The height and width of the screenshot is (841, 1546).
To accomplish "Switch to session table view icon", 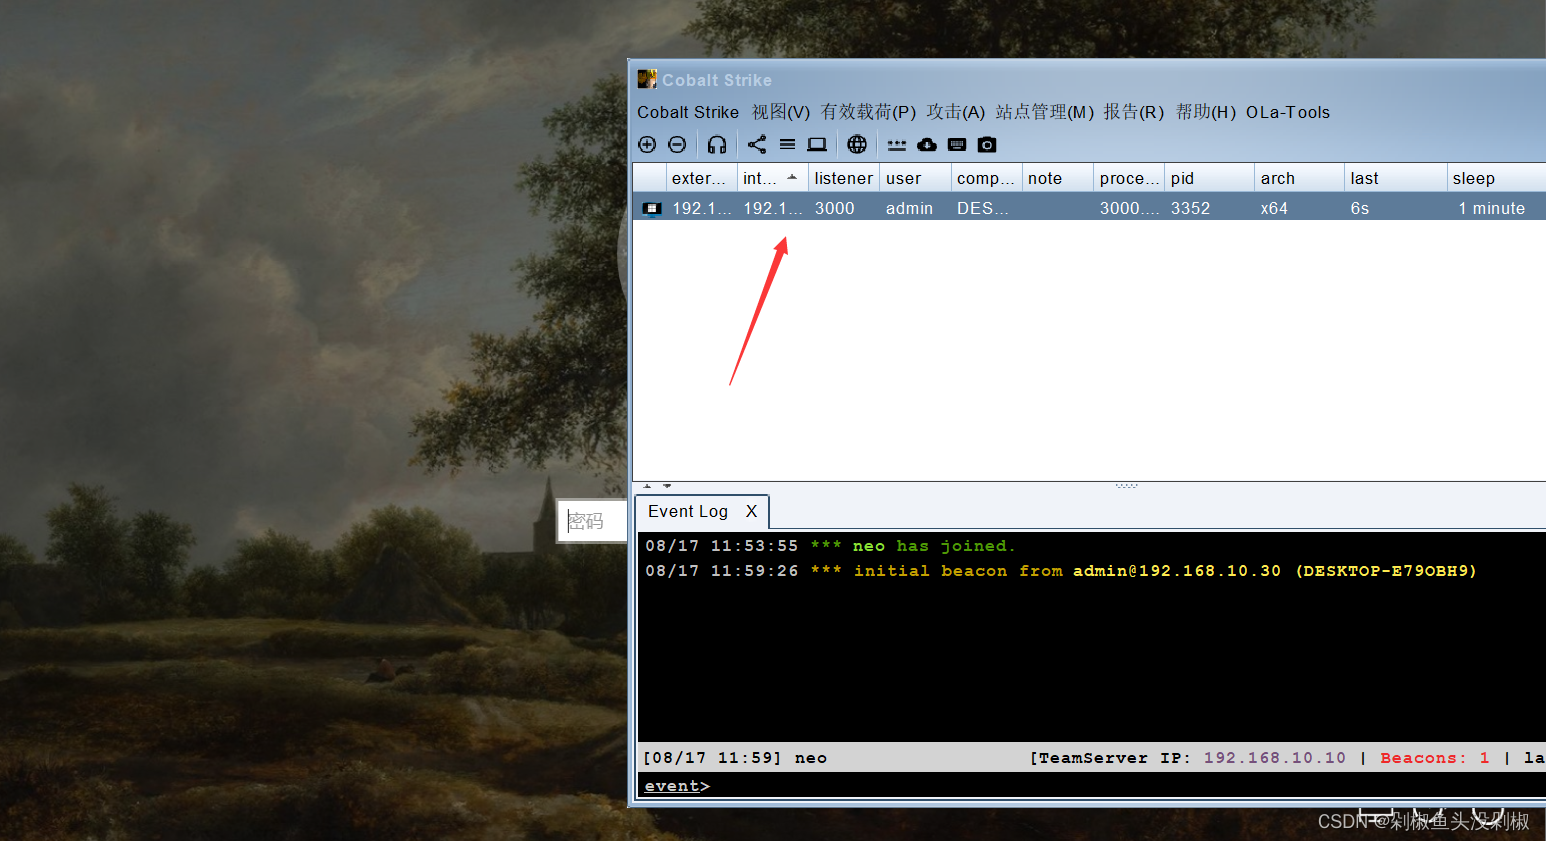I will pyautogui.click(x=788, y=145).
